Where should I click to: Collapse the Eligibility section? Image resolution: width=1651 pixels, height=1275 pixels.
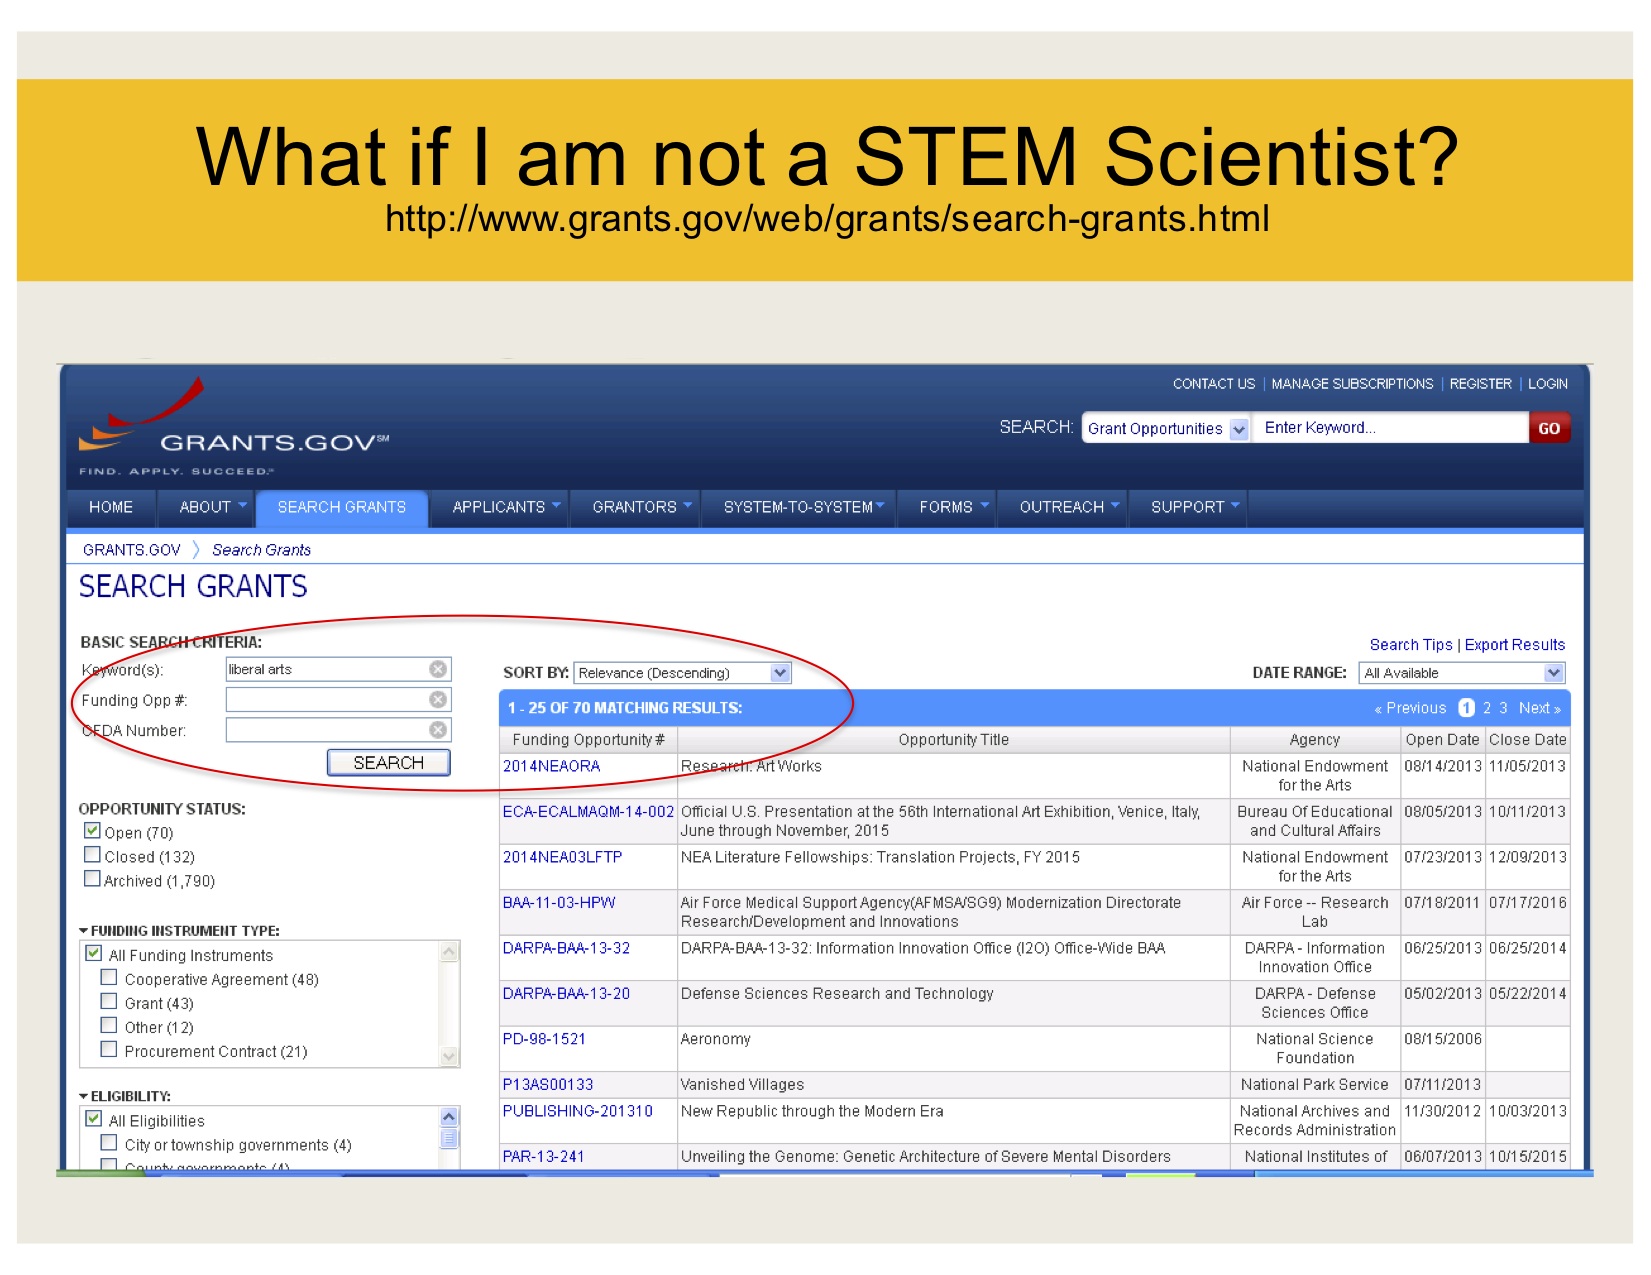tap(84, 1097)
